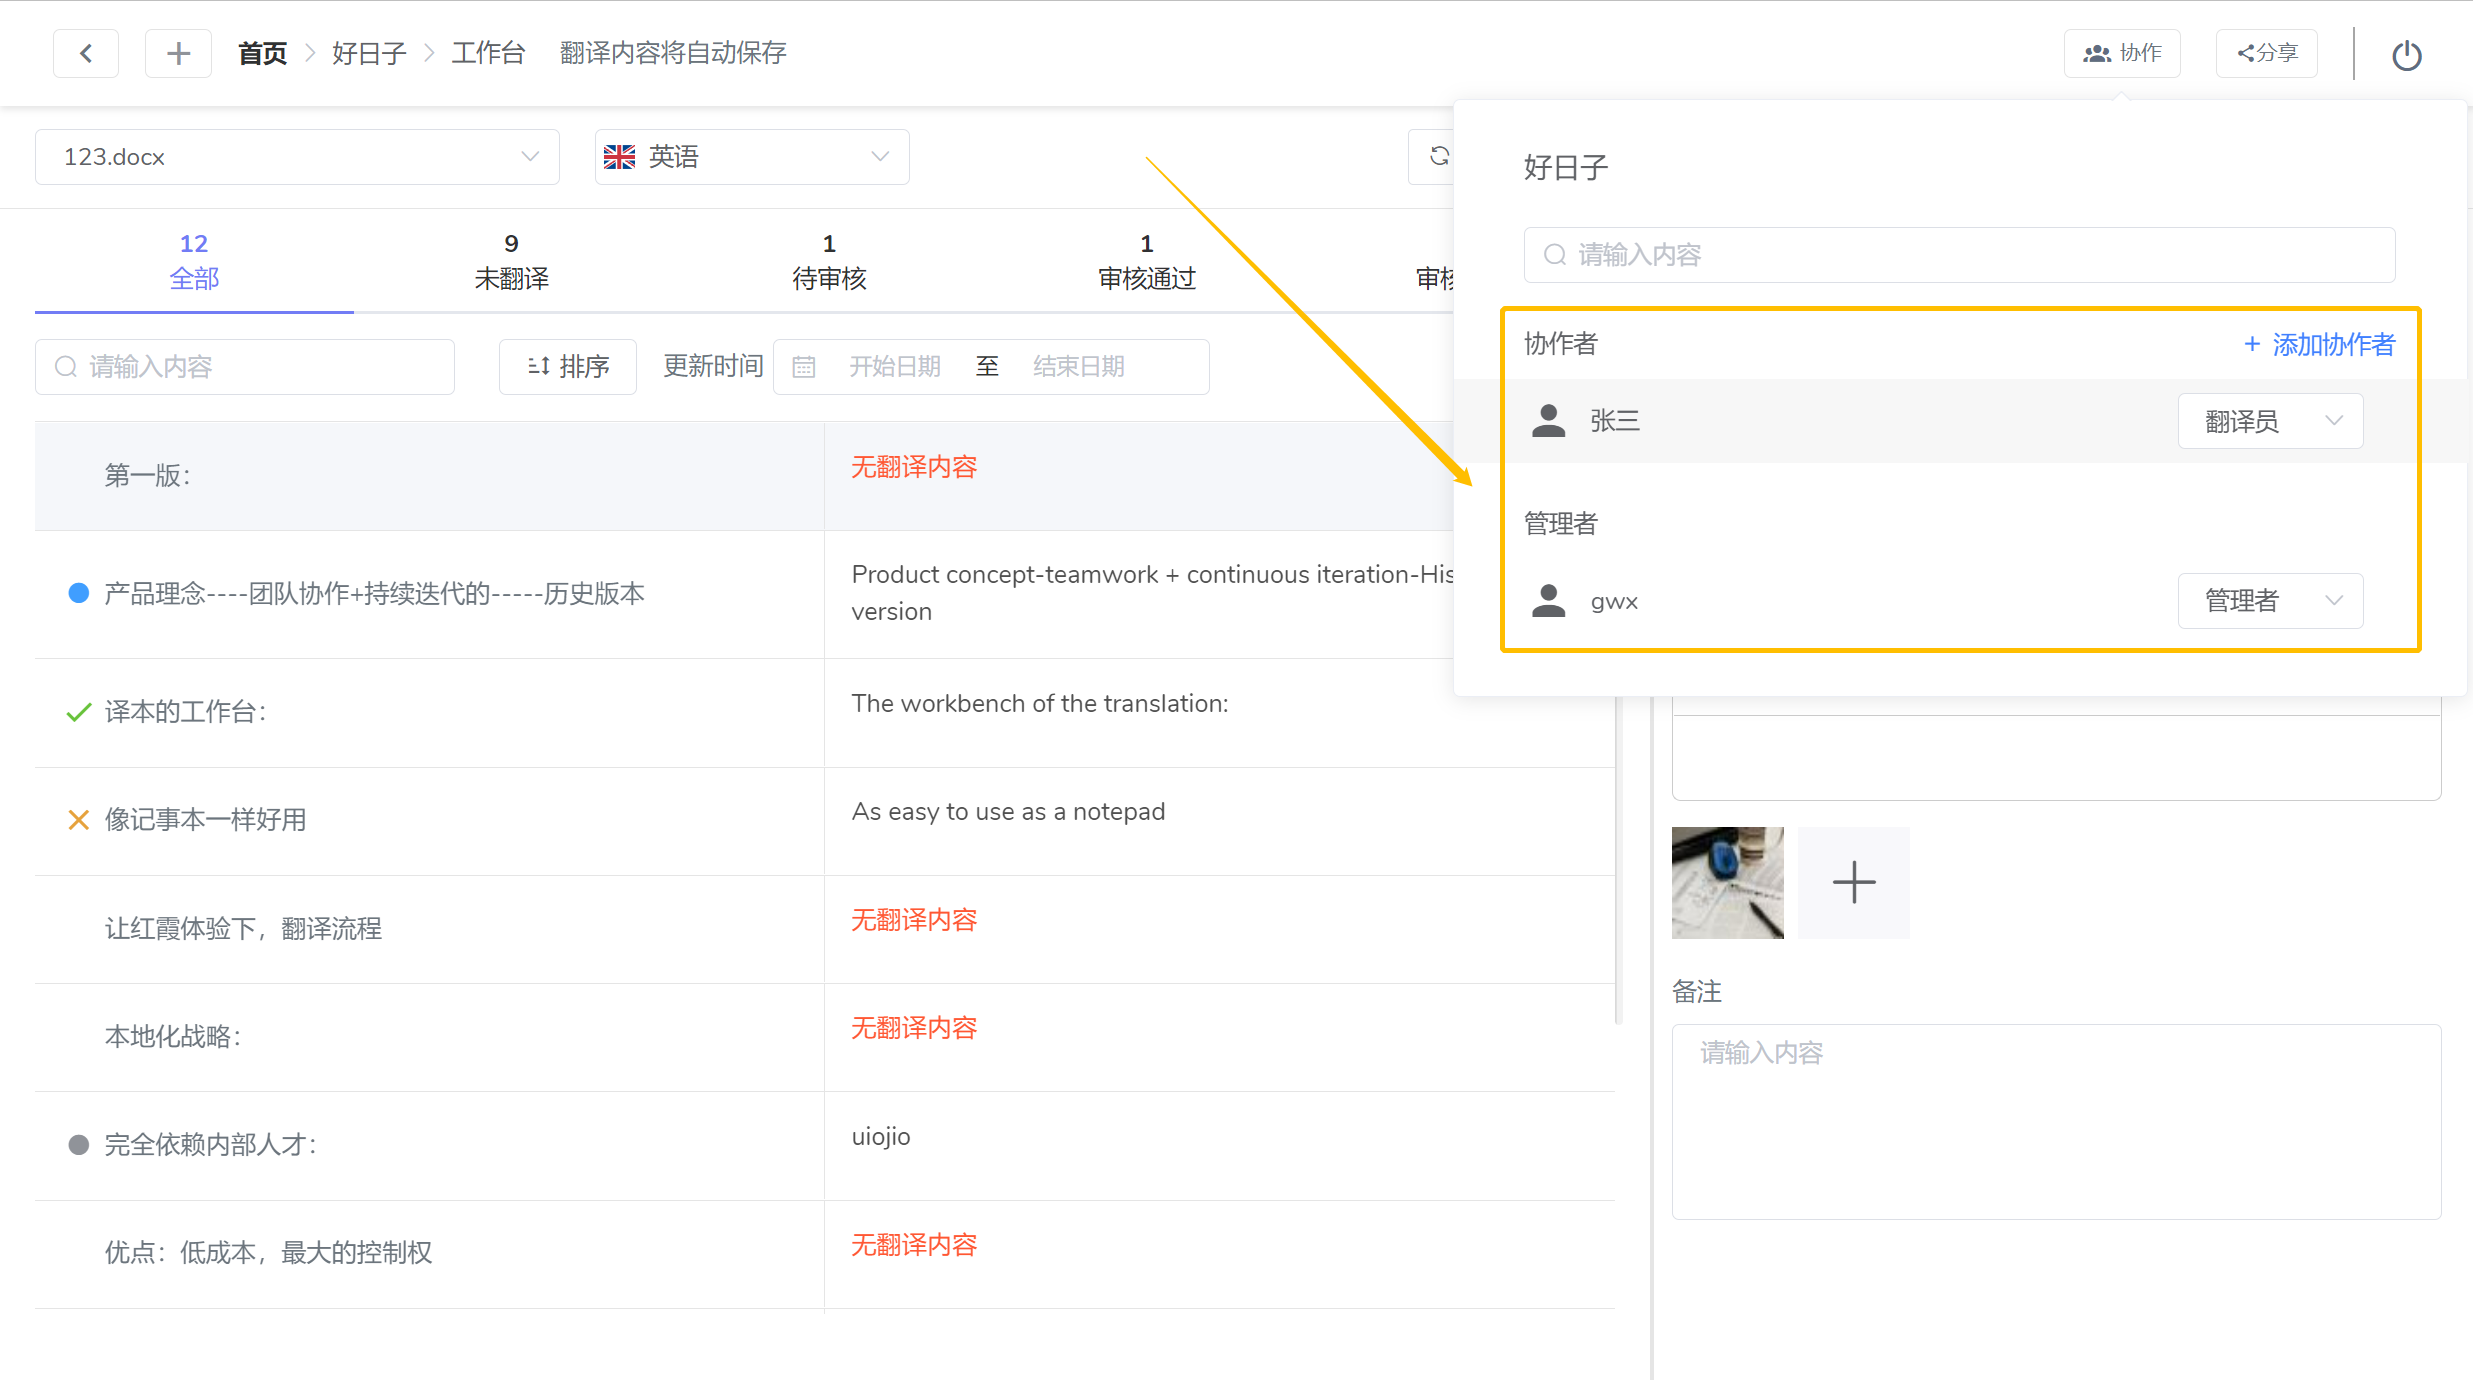
Task: Select the 审核通过 tab
Action: pos(1146,262)
